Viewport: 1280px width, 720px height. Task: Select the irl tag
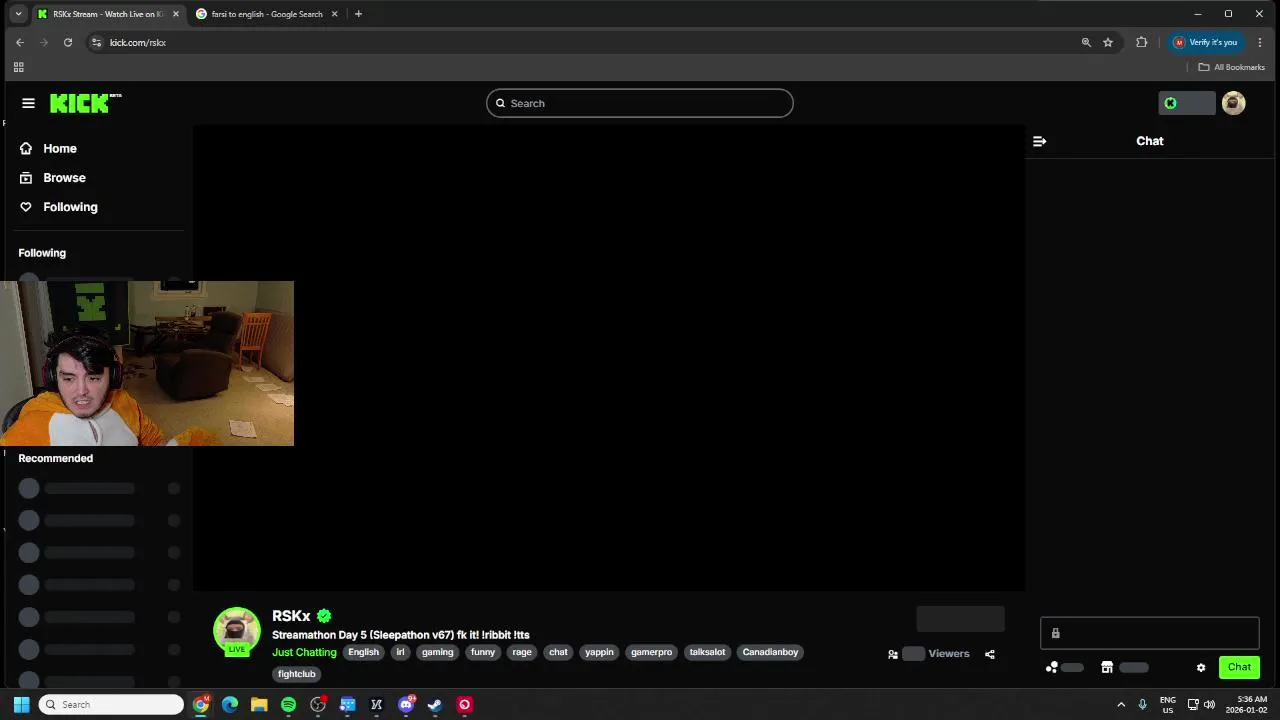click(400, 652)
